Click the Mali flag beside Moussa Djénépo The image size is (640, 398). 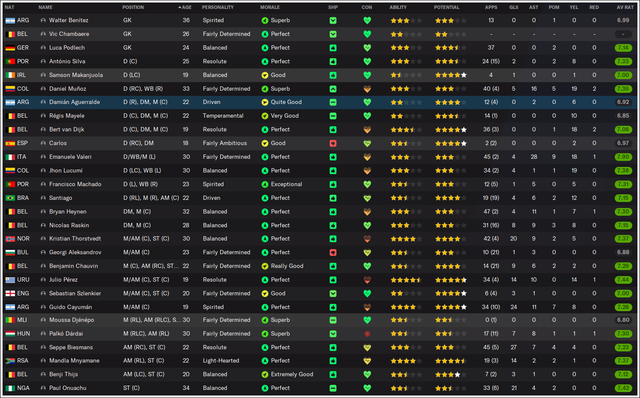10,320
